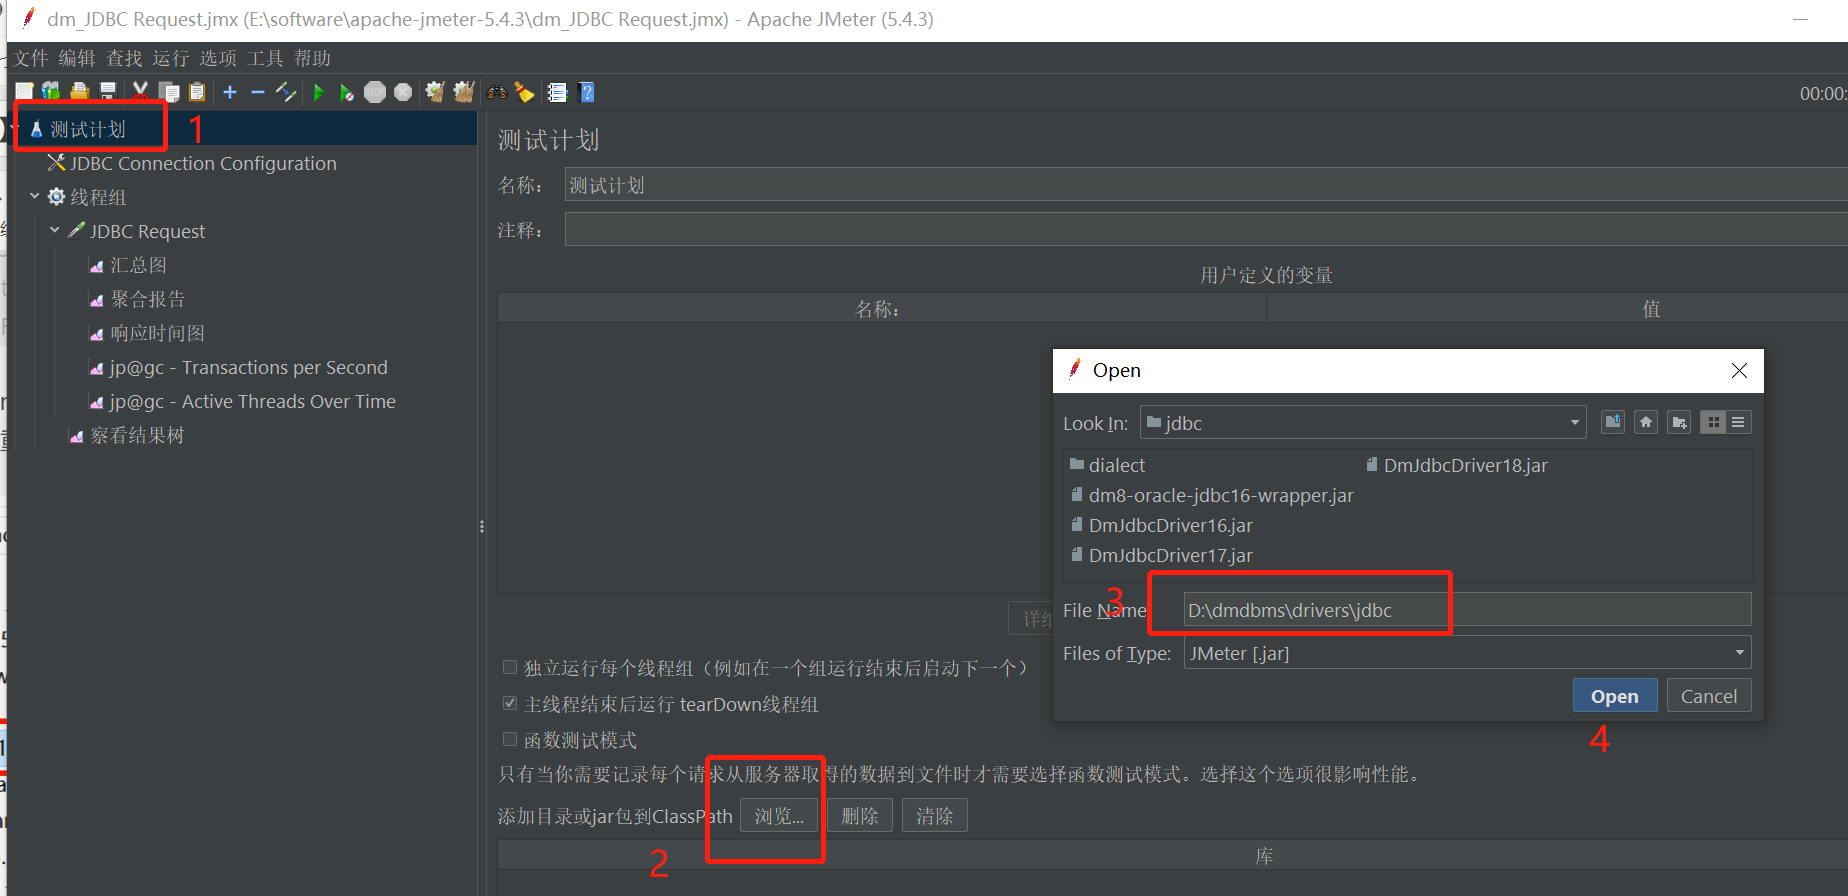Collapse the 线程组 tree node arrow

pyautogui.click(x=35, y=196)
